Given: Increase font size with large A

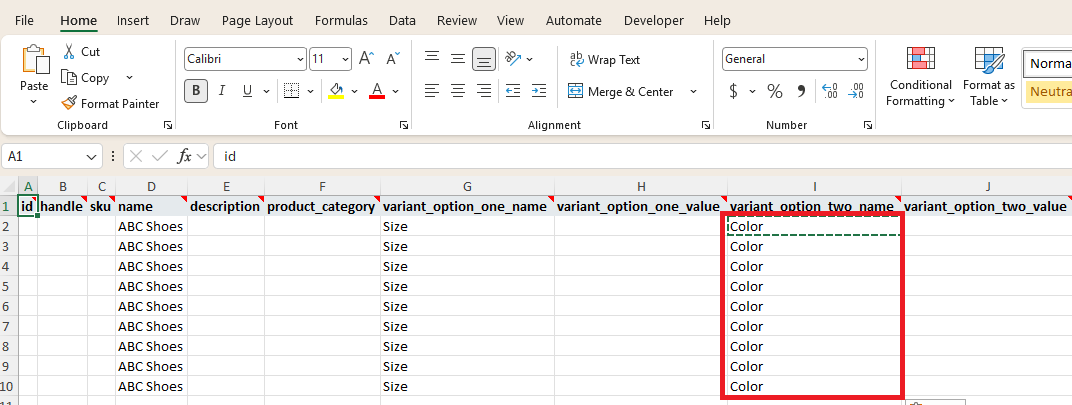Looking at the screenshot, I should click(366, 58).
